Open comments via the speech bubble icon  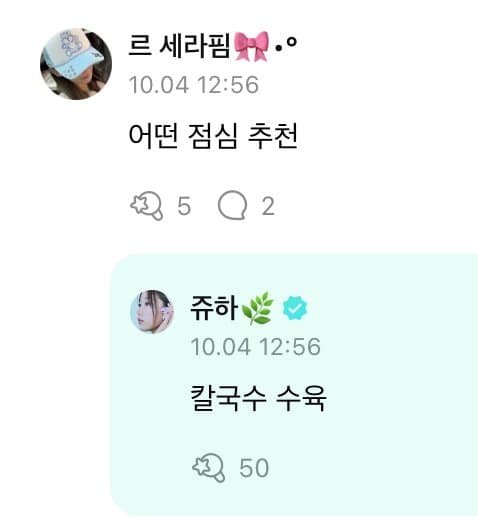coord(232,205)
